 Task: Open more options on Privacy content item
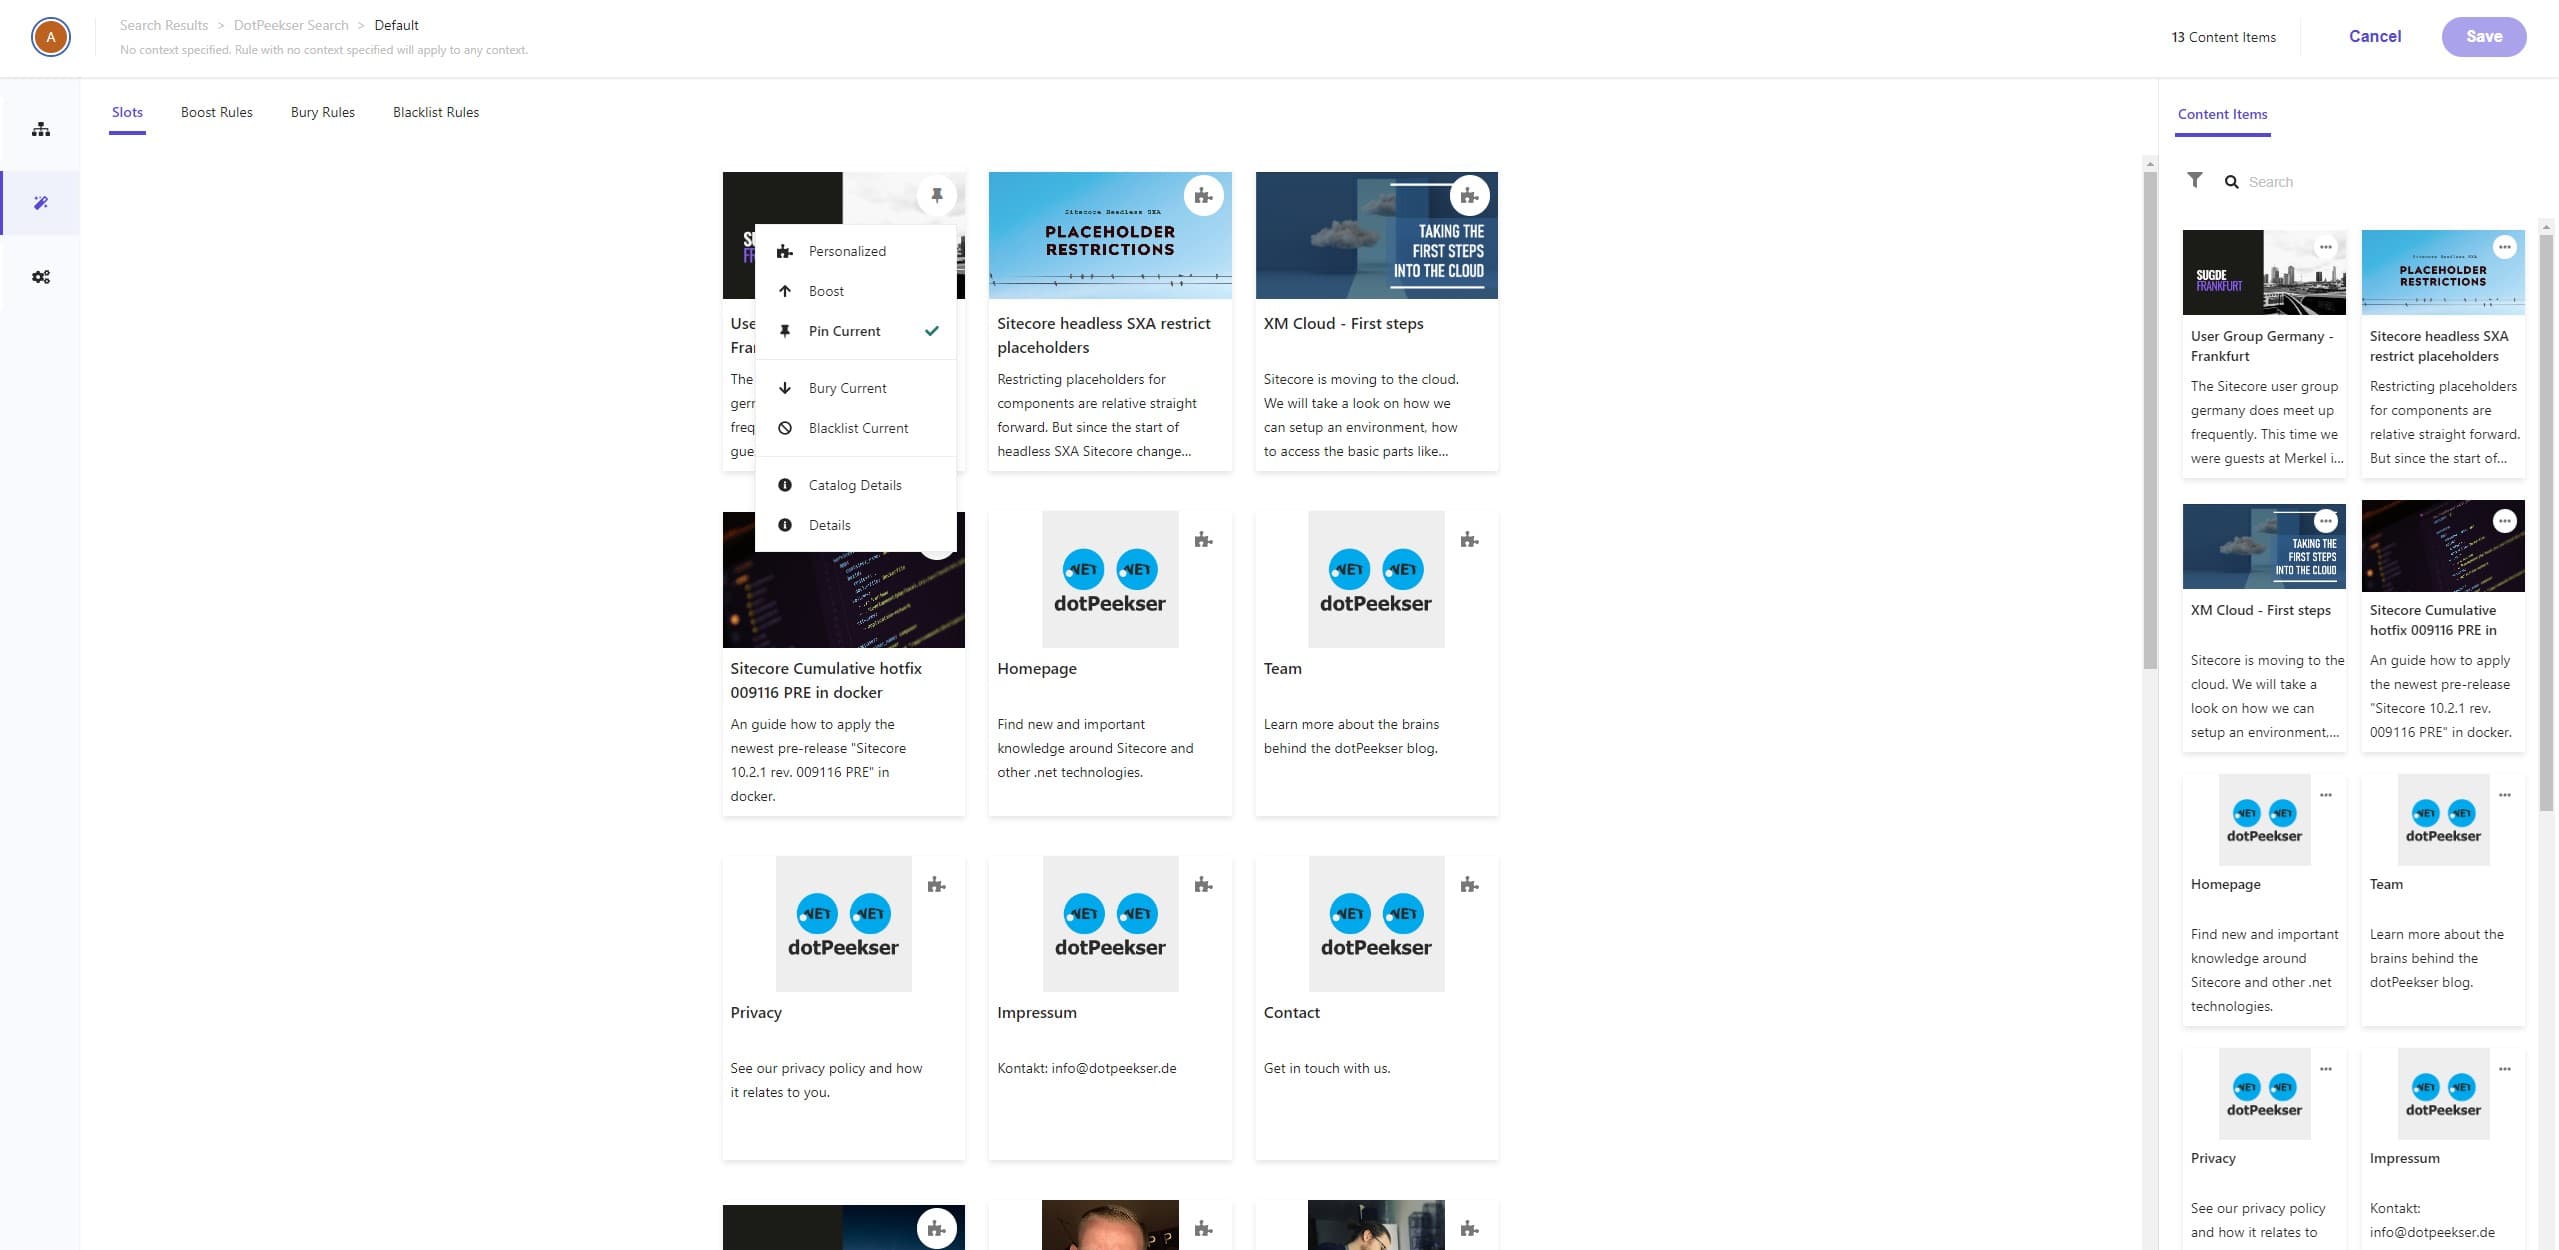coord(2326,1069)
